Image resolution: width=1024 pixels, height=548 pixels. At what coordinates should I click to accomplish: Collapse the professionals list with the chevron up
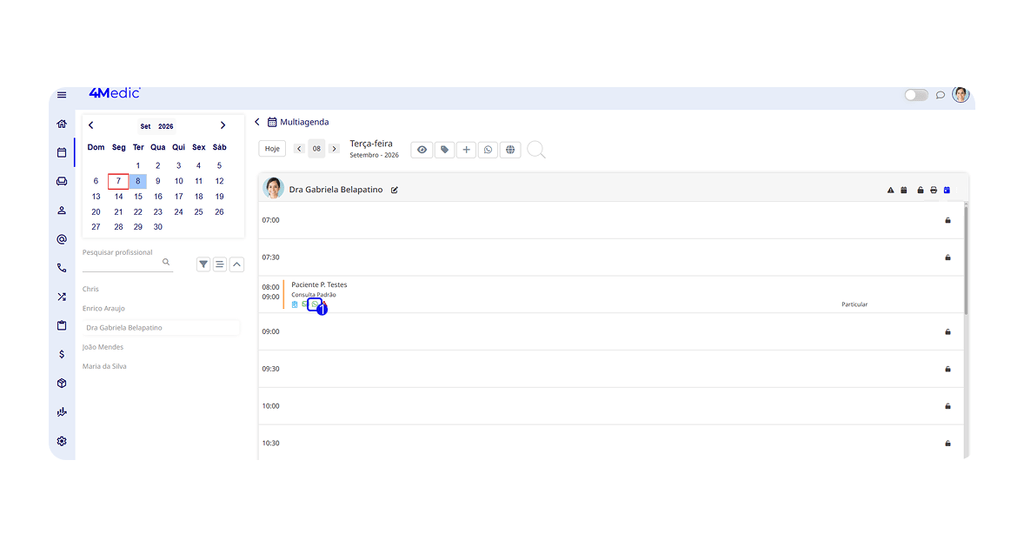coord(236,265)
